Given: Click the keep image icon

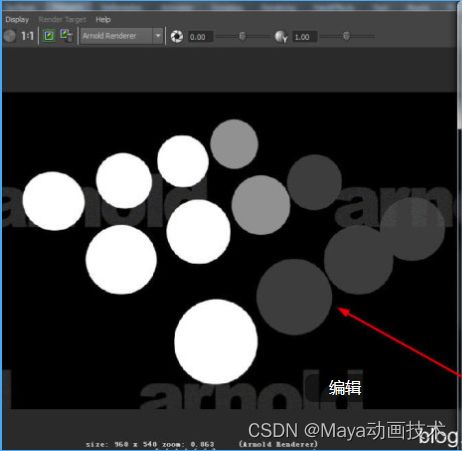Looking at the screenshot, I should click(49, 36).
